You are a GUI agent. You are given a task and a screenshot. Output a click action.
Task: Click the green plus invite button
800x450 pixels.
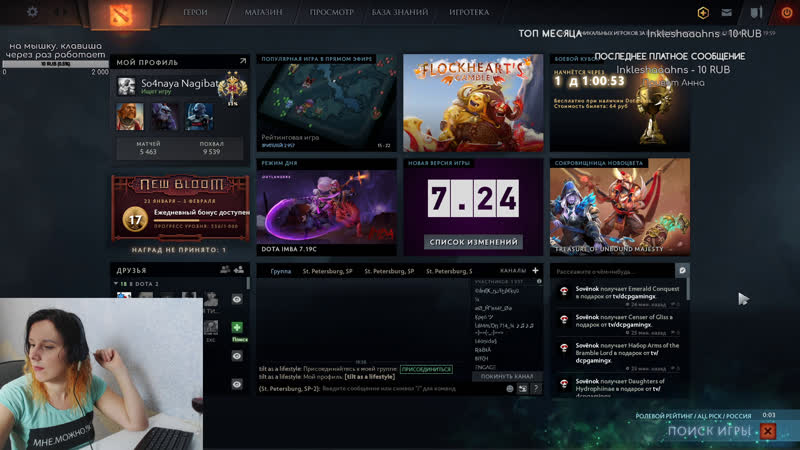coord(237,327)
